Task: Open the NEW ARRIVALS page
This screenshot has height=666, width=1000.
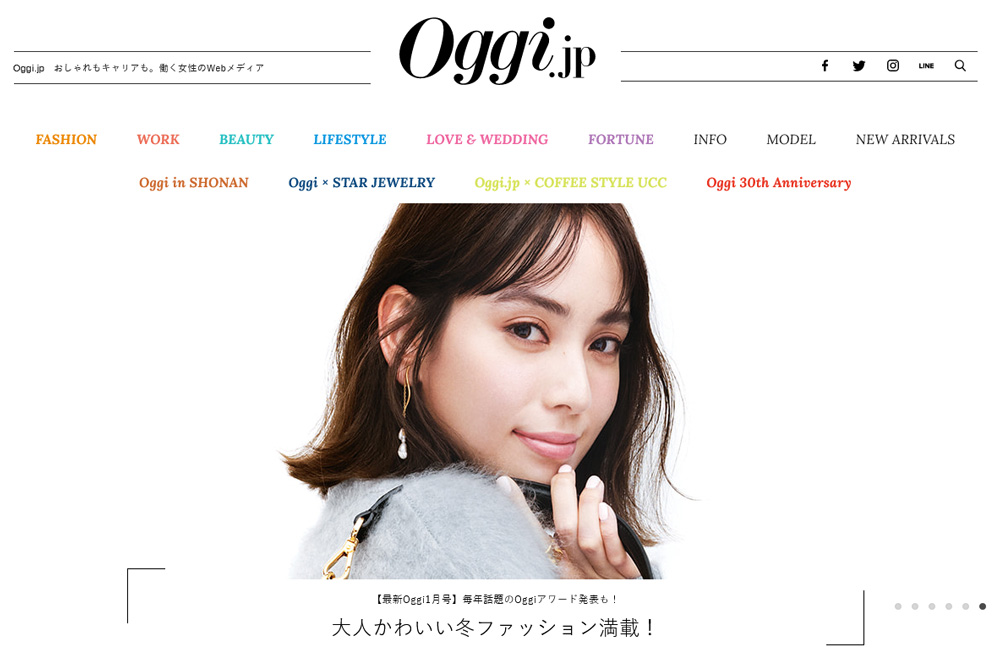Action: 905,139
